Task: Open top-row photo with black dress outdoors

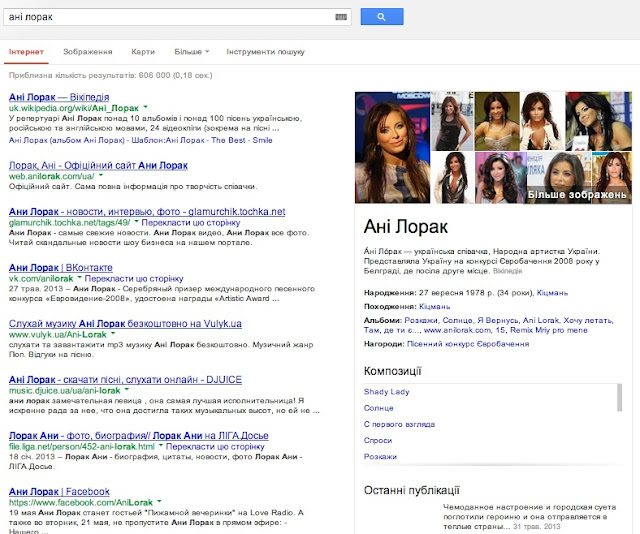Action: click(x=452, y=121)
